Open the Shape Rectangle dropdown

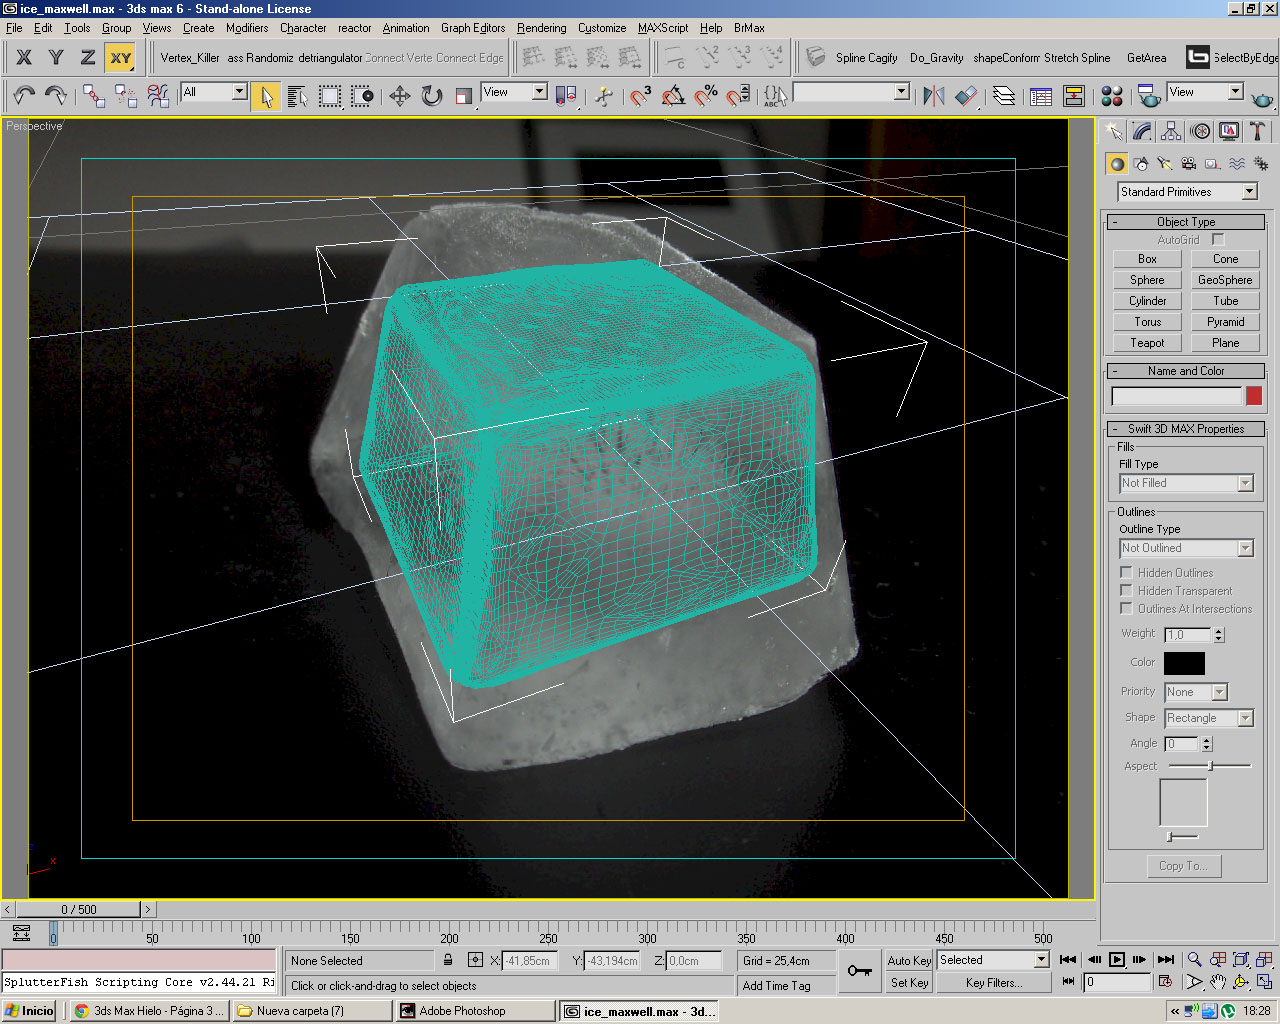(x=1209, y=718)
